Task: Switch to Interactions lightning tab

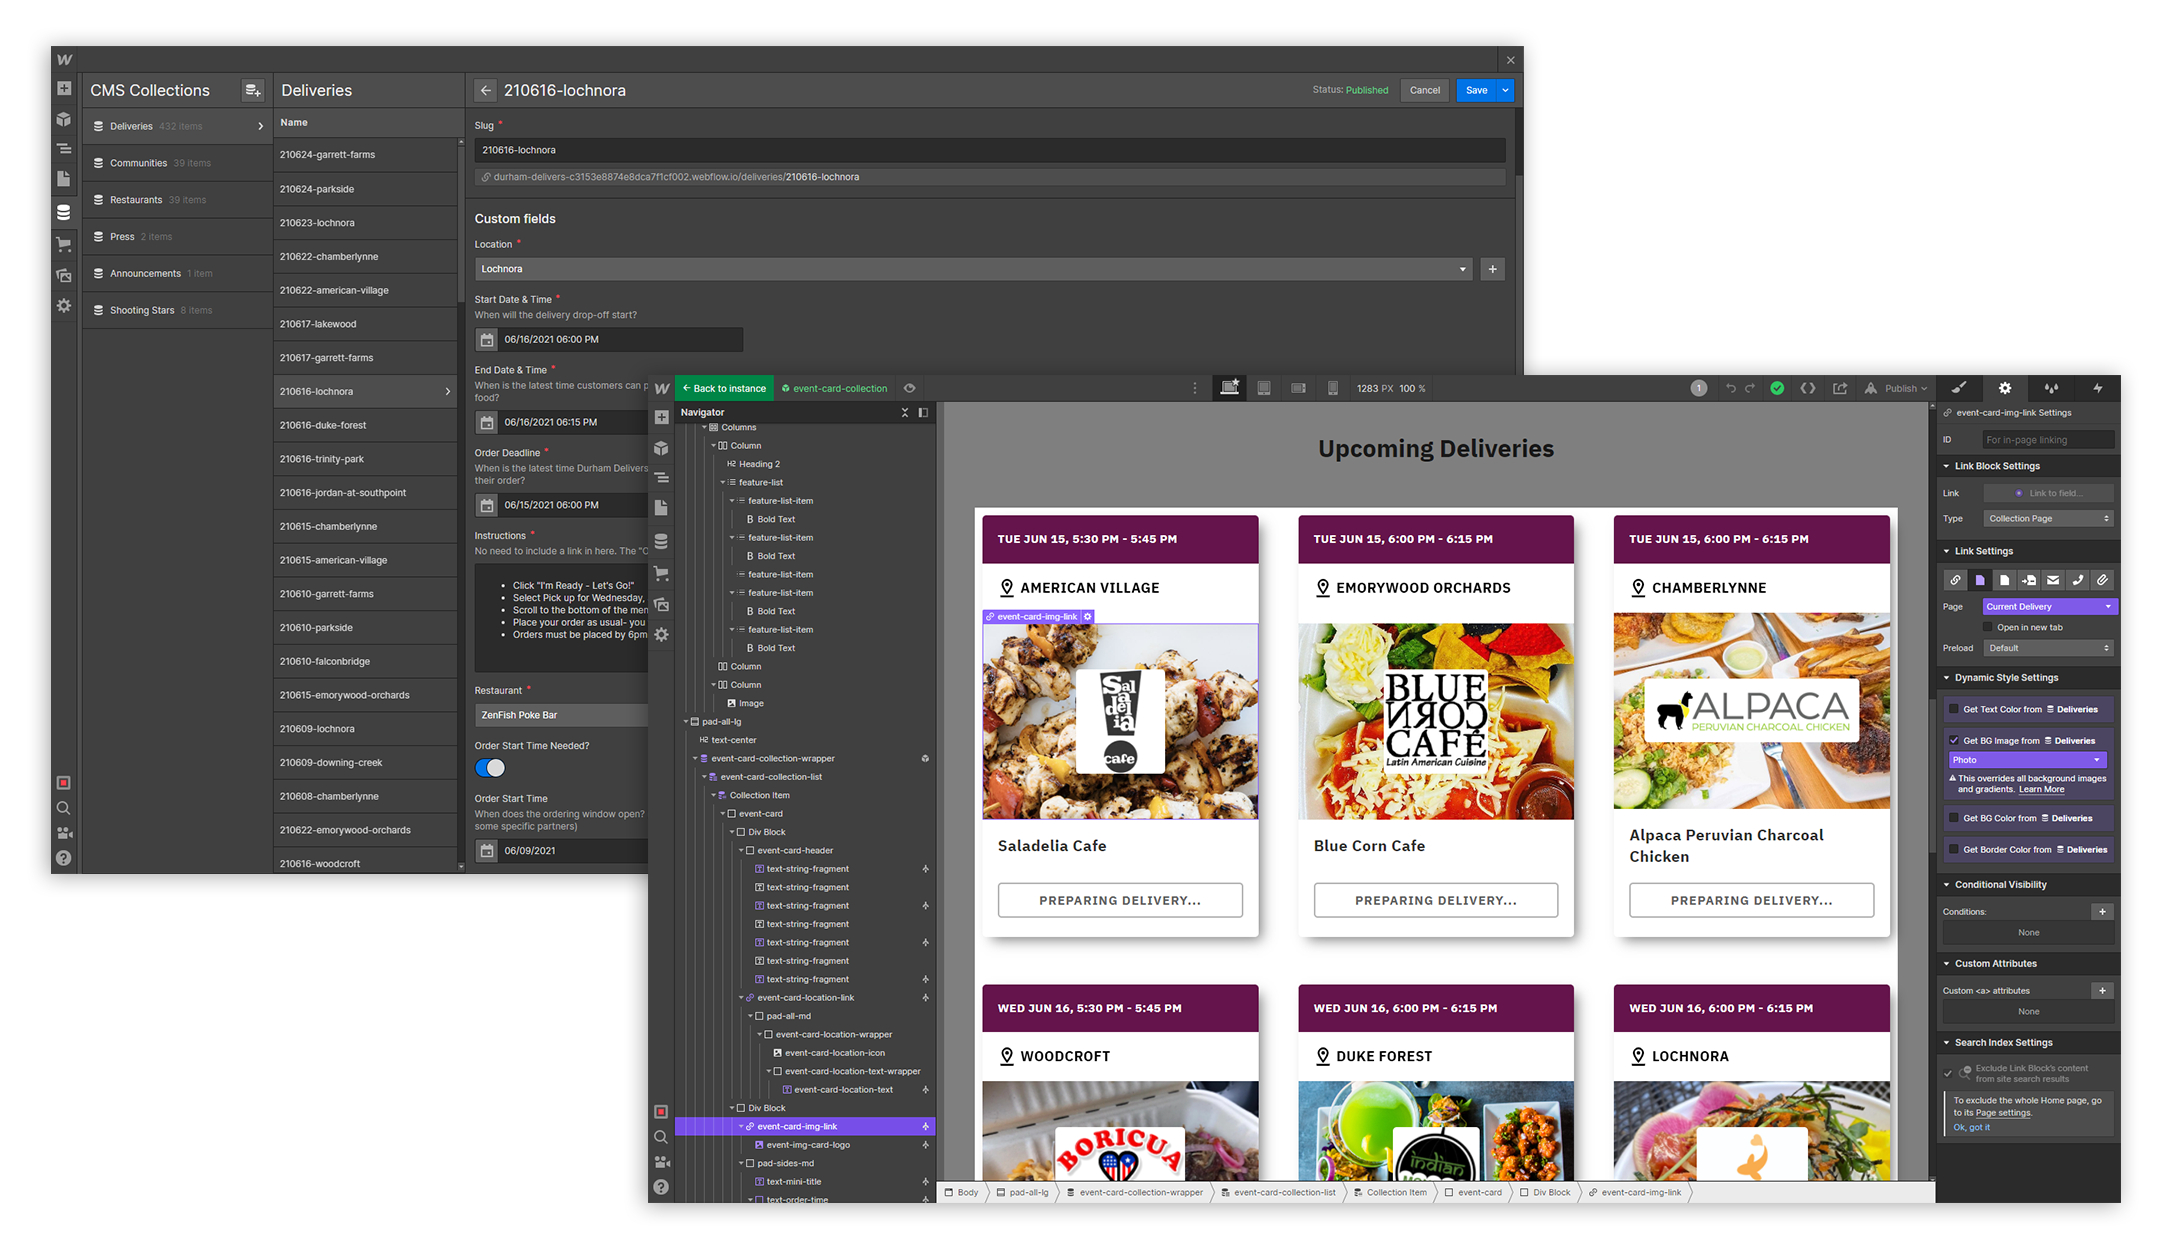Action: coord(2098,388)
